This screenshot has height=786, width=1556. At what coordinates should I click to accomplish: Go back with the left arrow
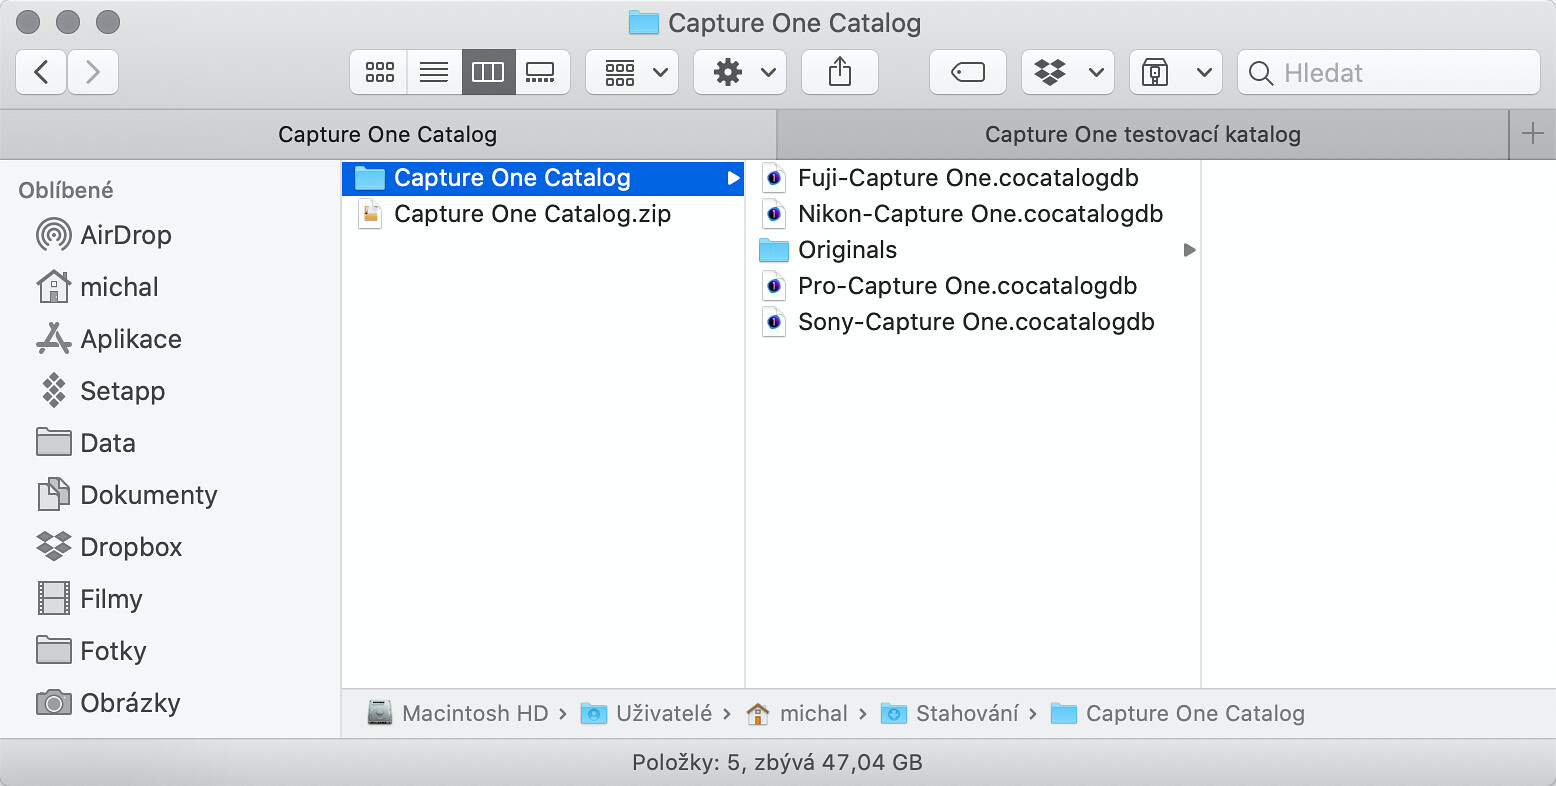[x=41, y=72]
